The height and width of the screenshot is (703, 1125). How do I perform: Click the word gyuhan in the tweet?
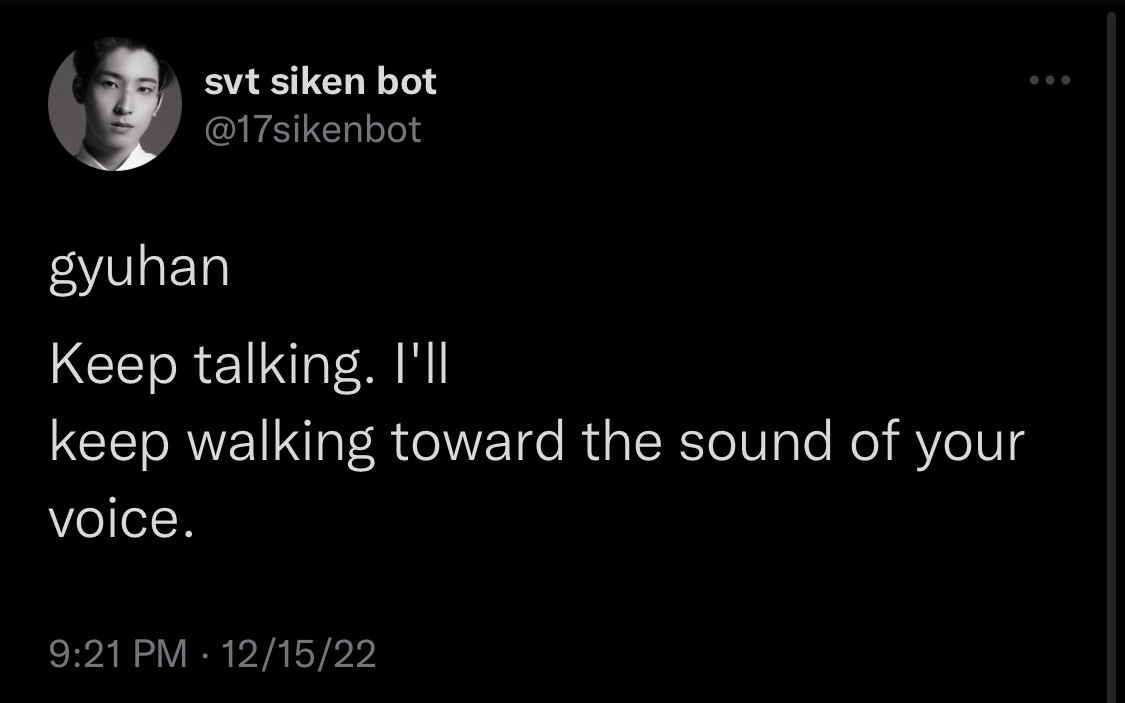point(139,270)
